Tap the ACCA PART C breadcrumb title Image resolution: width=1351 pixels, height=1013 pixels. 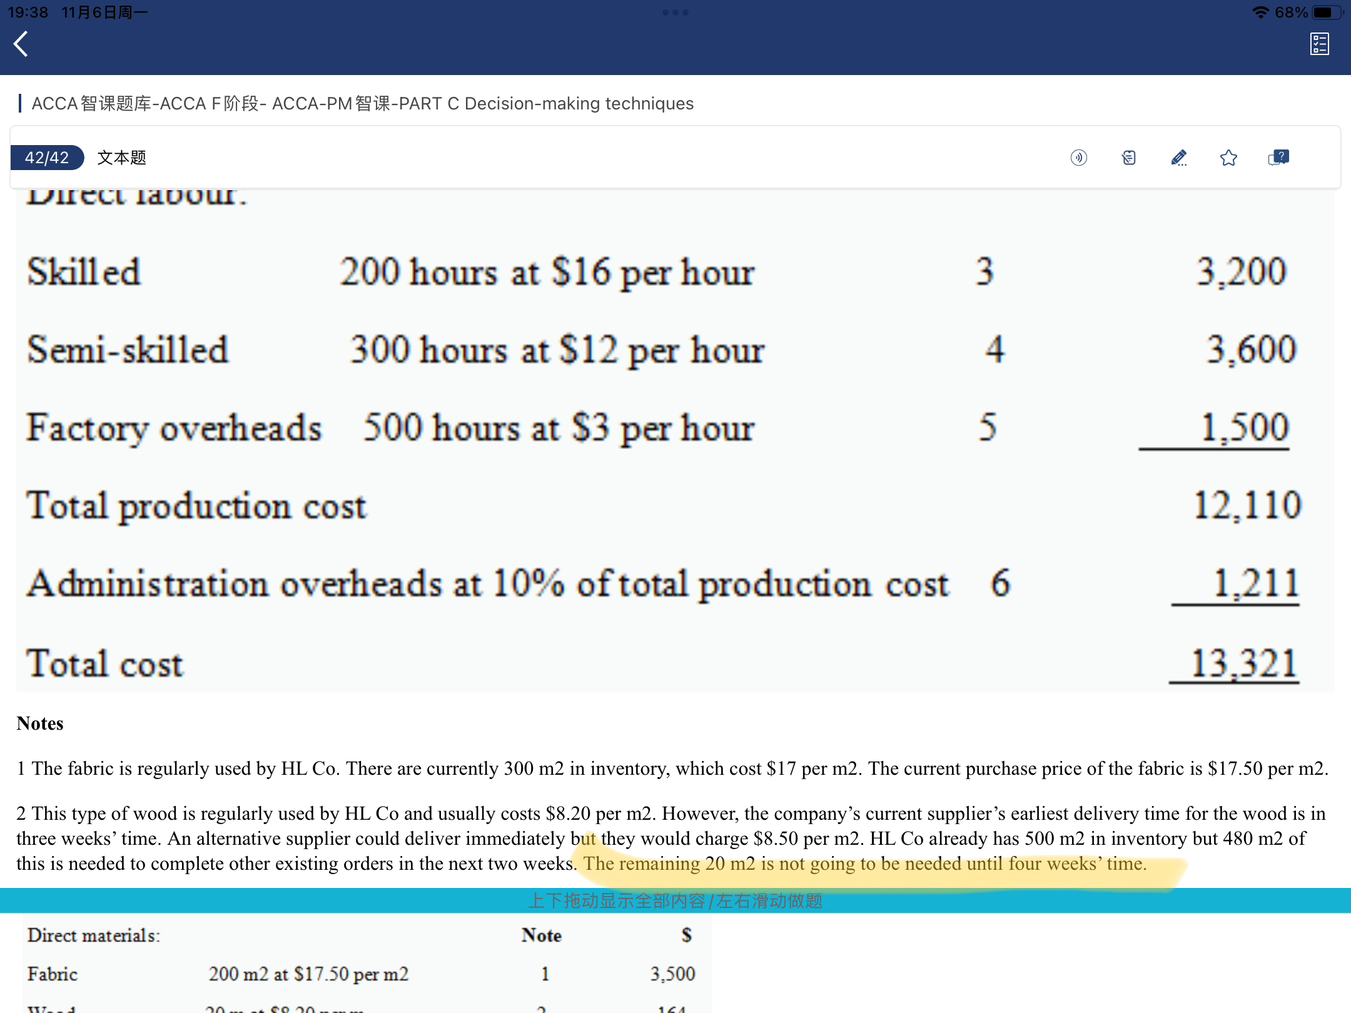362,104
